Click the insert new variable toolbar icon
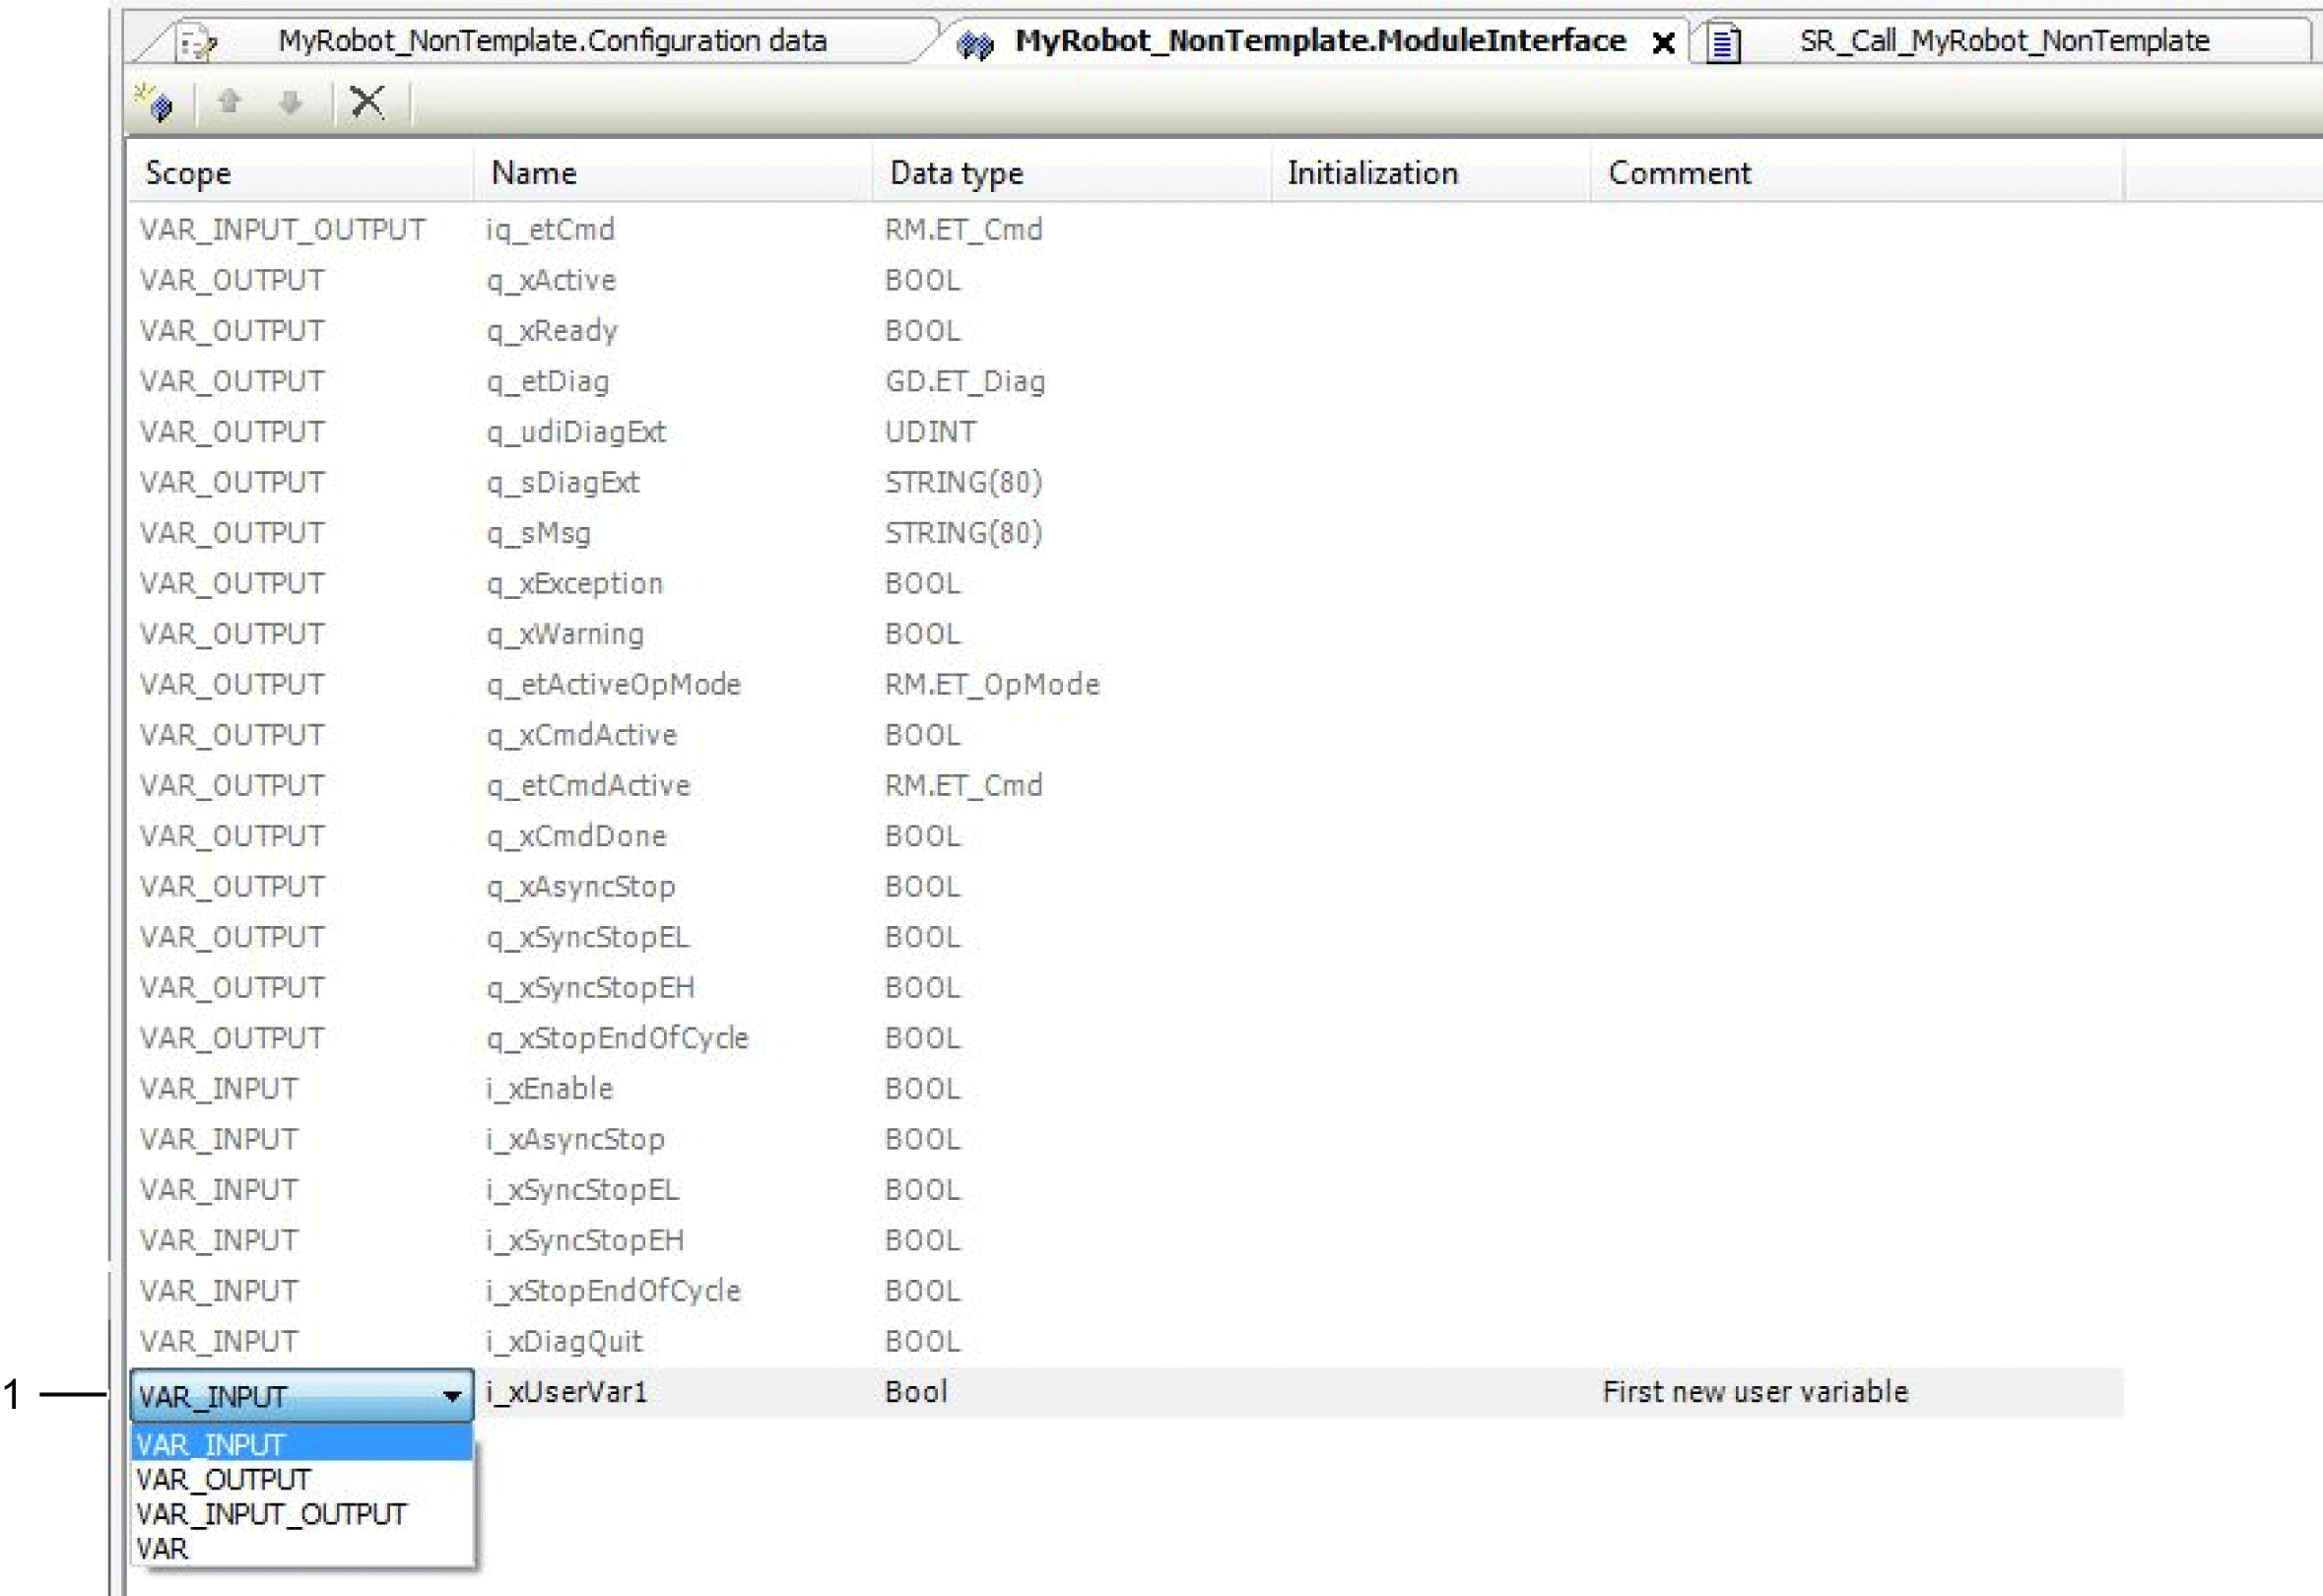2323x1596 pixels. (155, 102)
